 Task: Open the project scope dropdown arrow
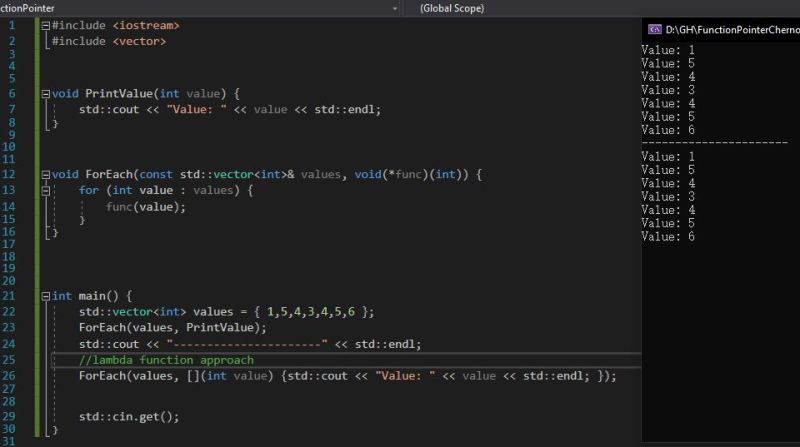pyautogui.click(x=395, y=9)
